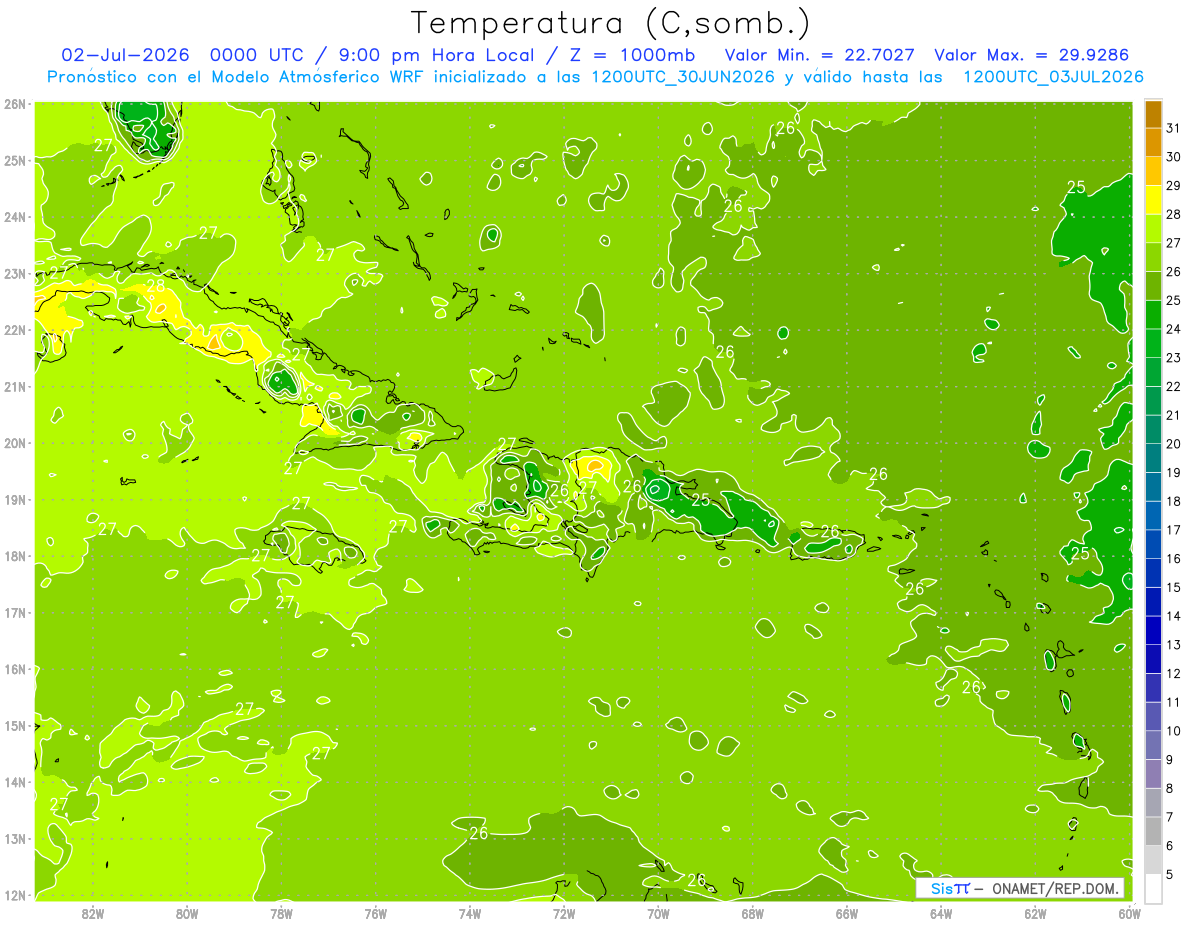Click the "66W" longitude axis label
The width and height of the screenshot is (1200, 927).
click(847, 913)
